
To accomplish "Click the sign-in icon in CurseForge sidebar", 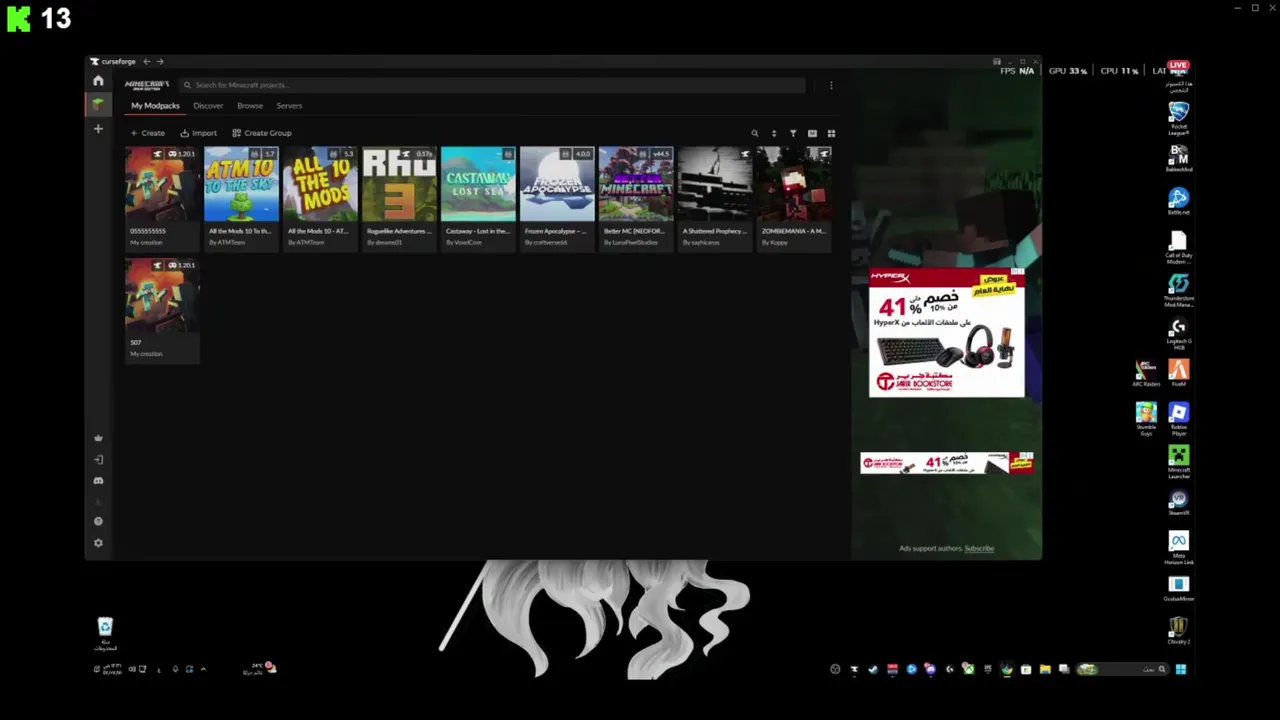I will point(98,459).
